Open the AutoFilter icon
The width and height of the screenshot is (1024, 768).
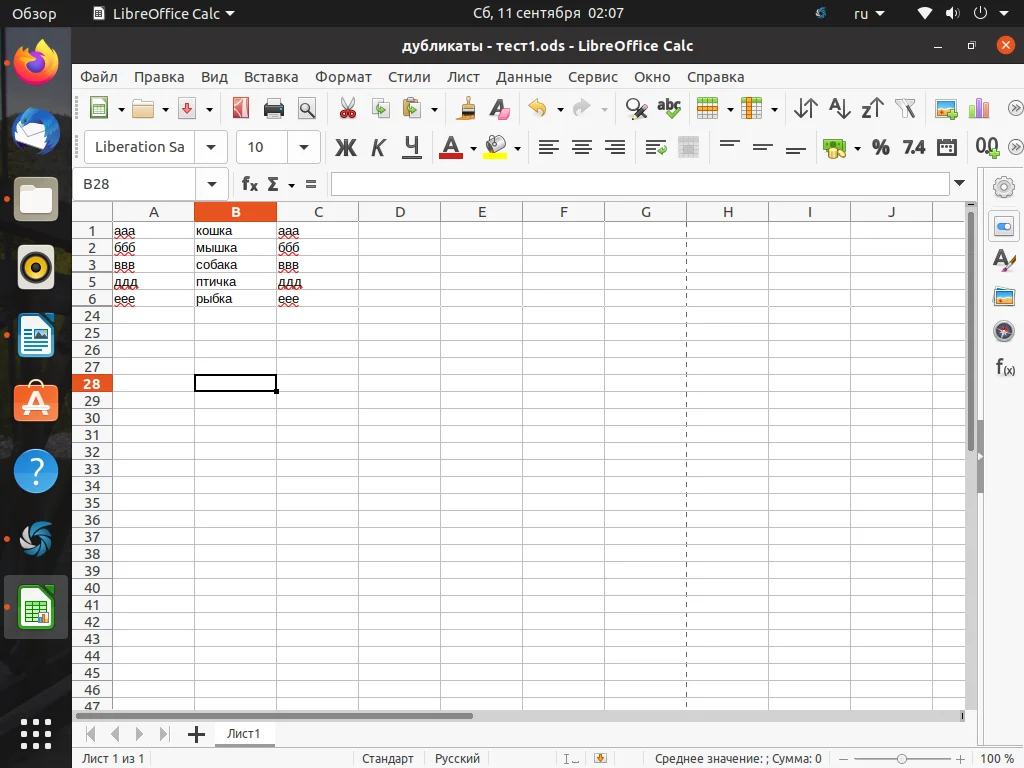[903, 108]
